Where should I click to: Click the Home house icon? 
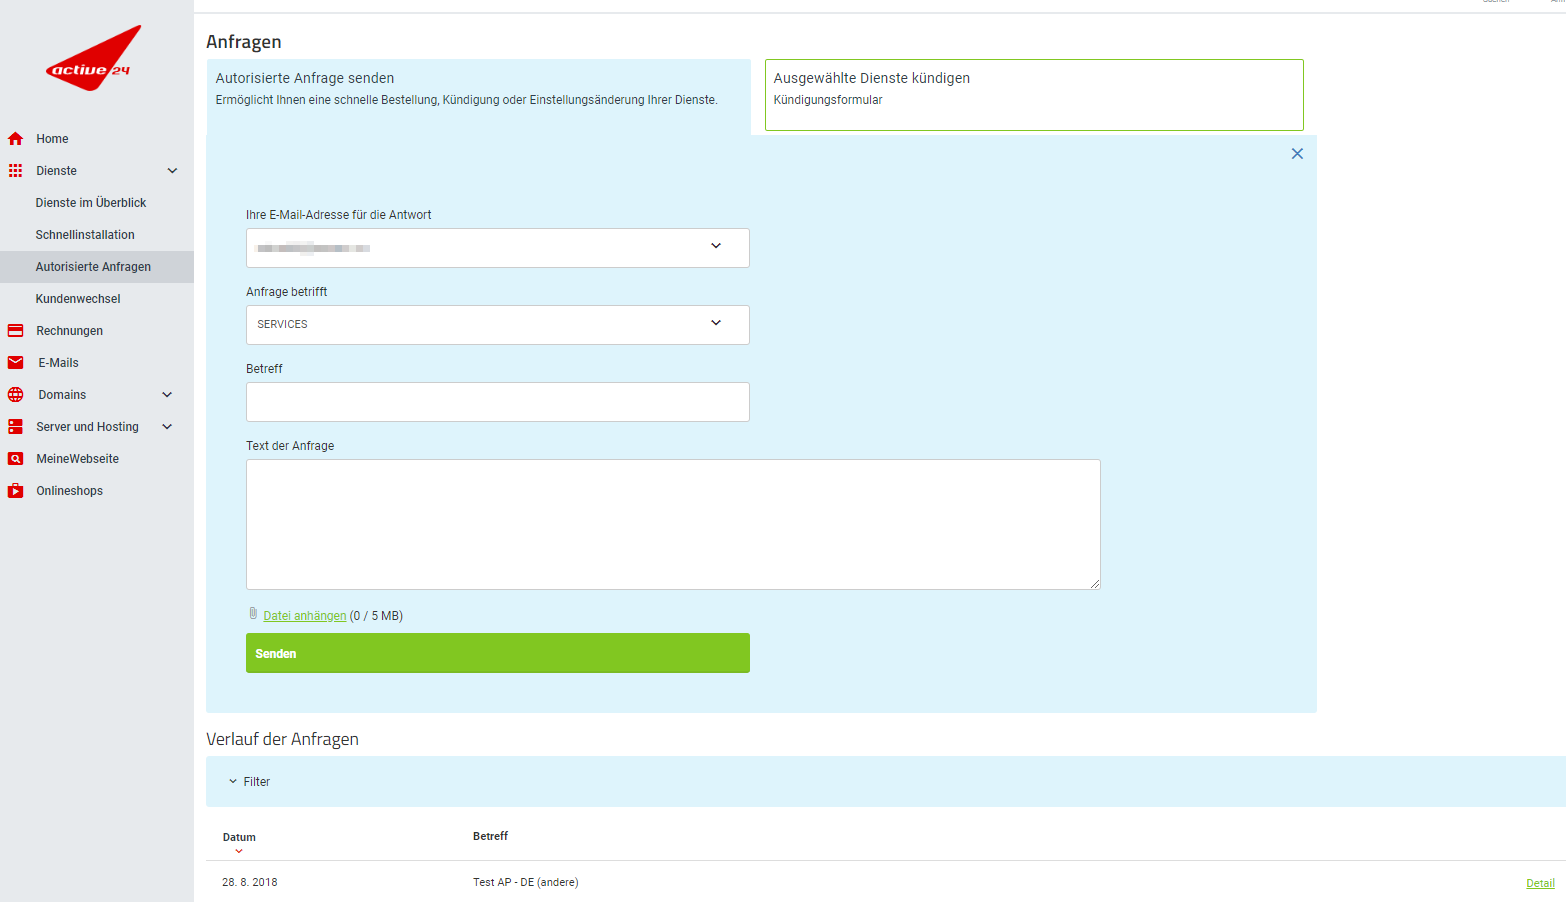[15, 139]
